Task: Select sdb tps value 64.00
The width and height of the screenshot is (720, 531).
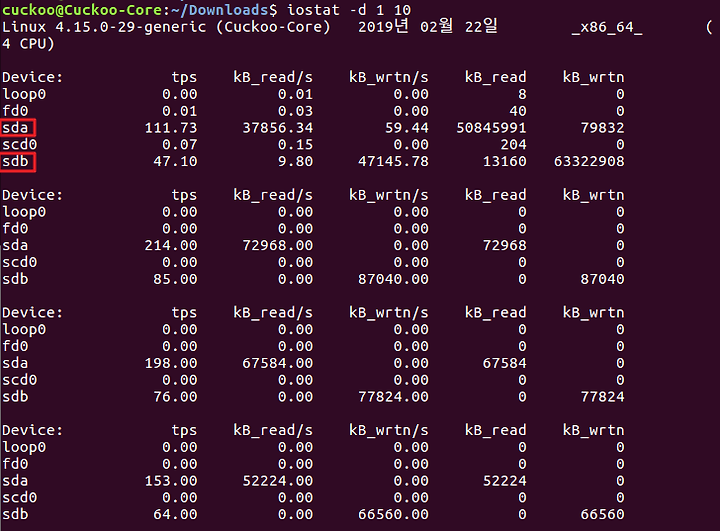Action: point(175,514)
